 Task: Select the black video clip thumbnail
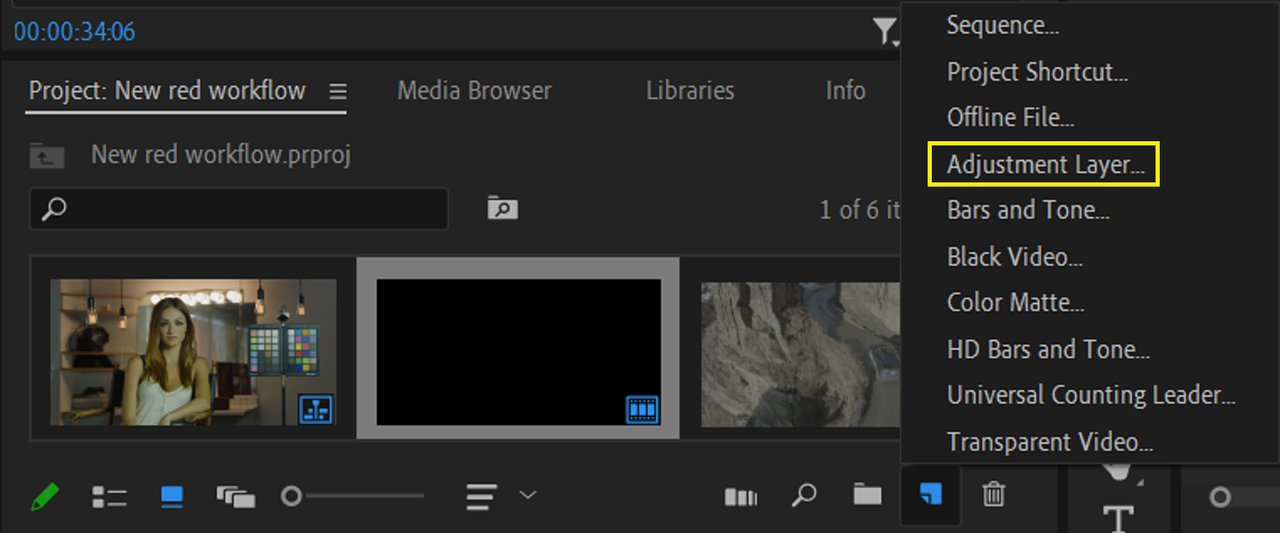click(518, 352)
